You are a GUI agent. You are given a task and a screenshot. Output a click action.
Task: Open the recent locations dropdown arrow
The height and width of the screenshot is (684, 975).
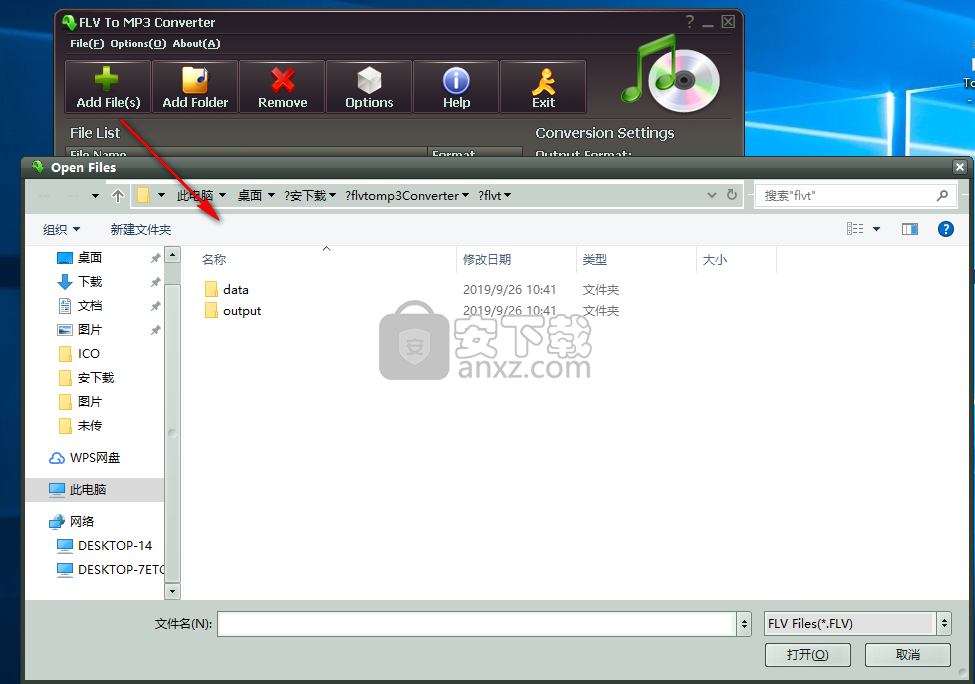click(95, 196)
